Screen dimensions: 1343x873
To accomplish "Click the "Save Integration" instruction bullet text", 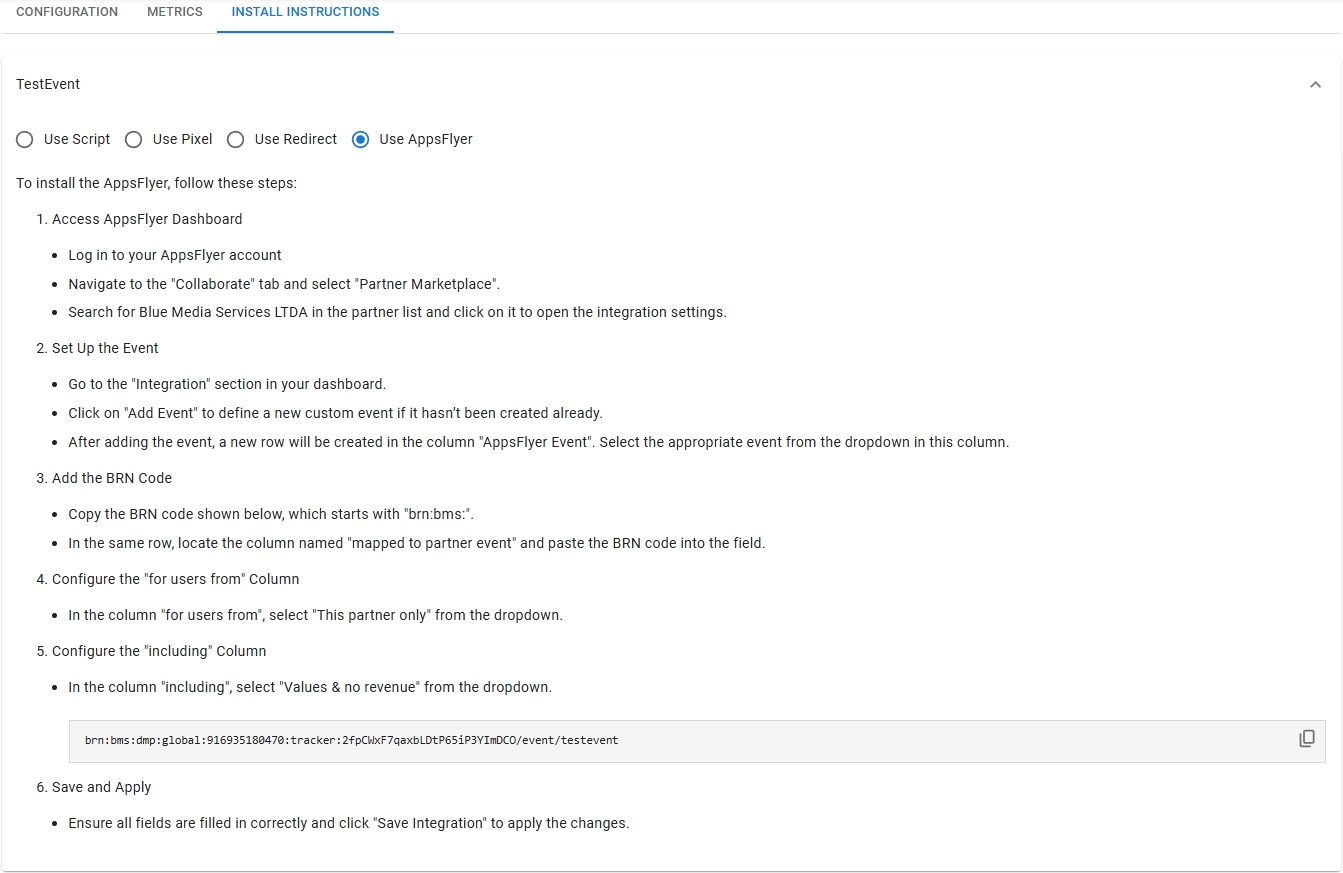I will (x=348, y=823).
